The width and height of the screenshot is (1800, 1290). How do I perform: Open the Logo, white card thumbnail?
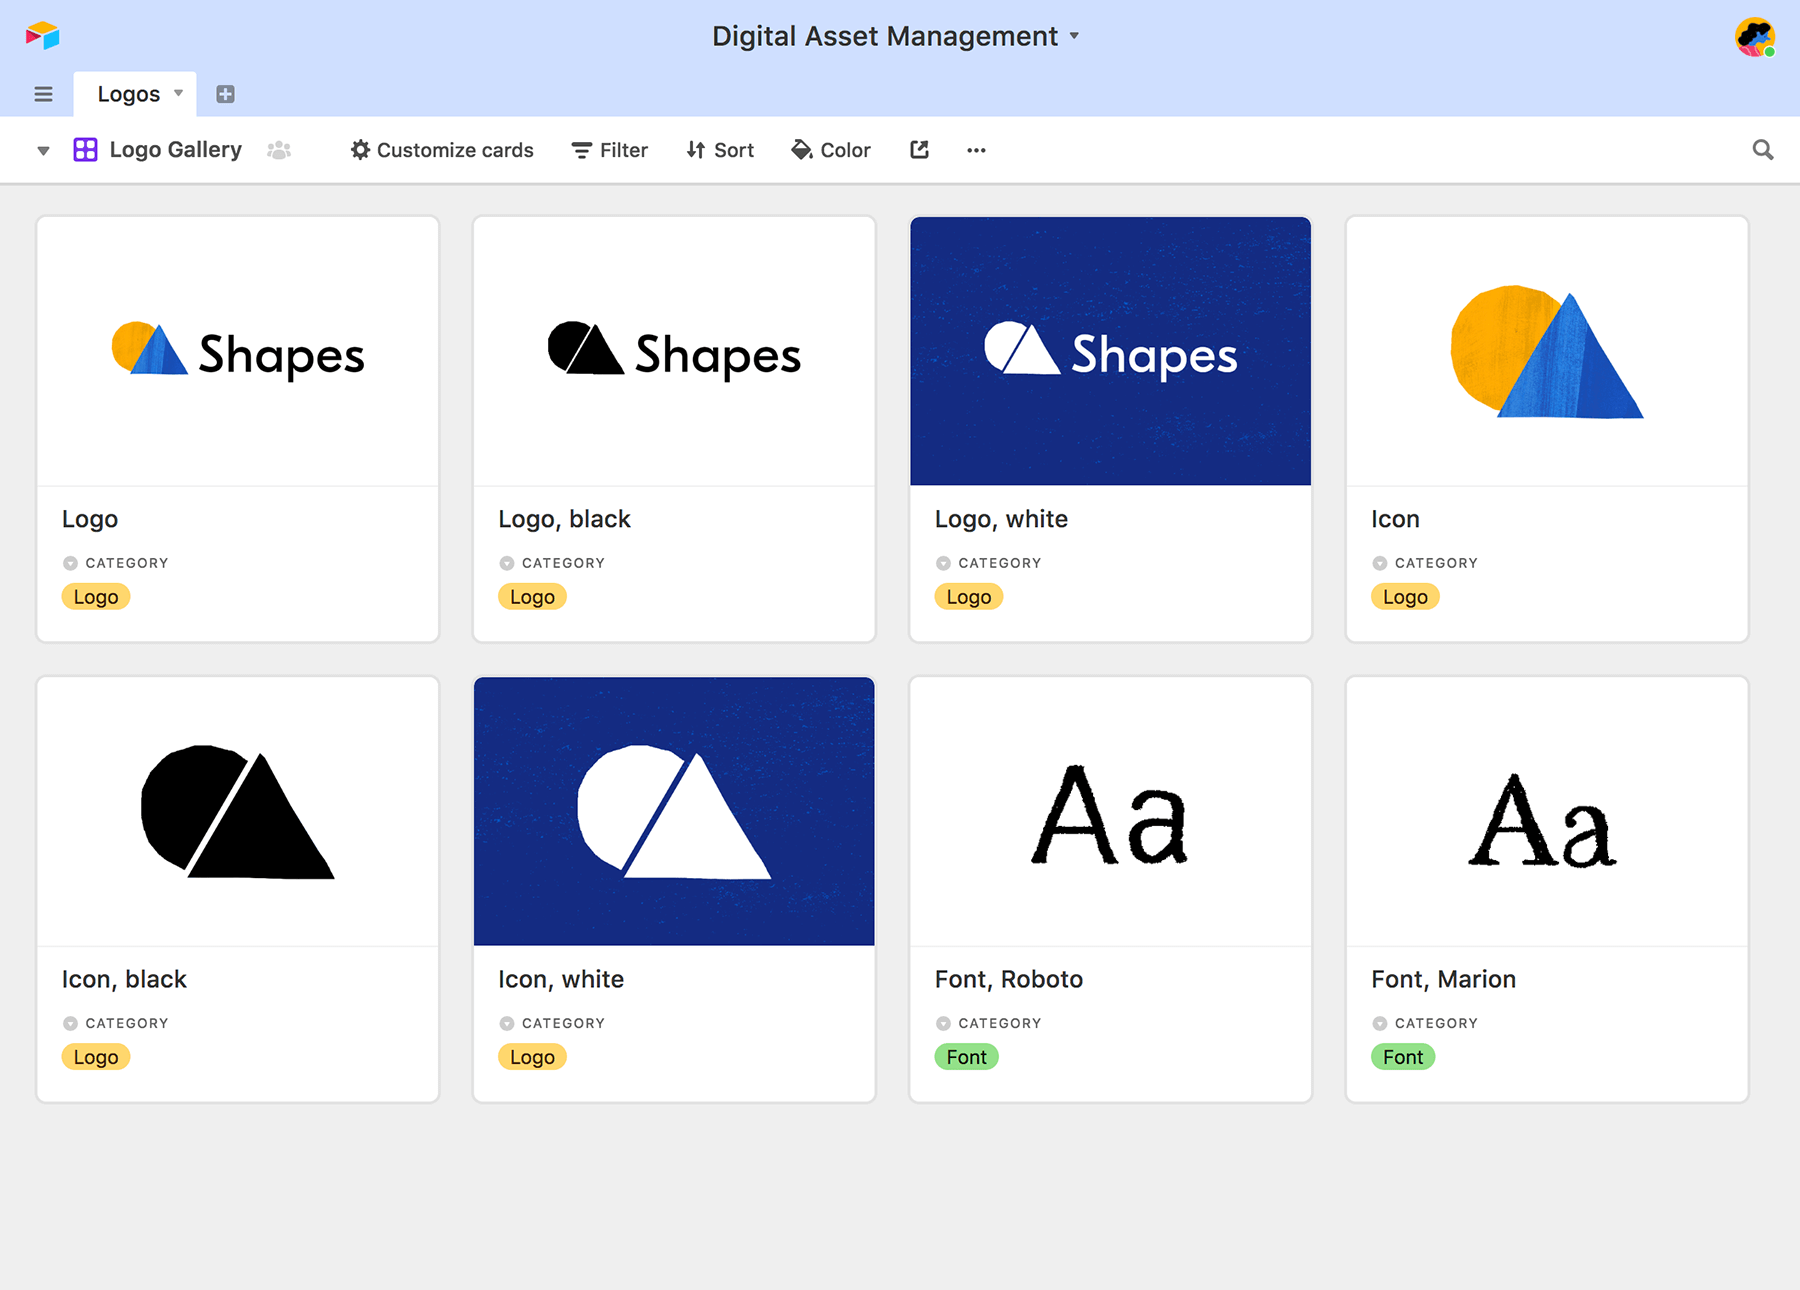click(x=1110, y=351)
